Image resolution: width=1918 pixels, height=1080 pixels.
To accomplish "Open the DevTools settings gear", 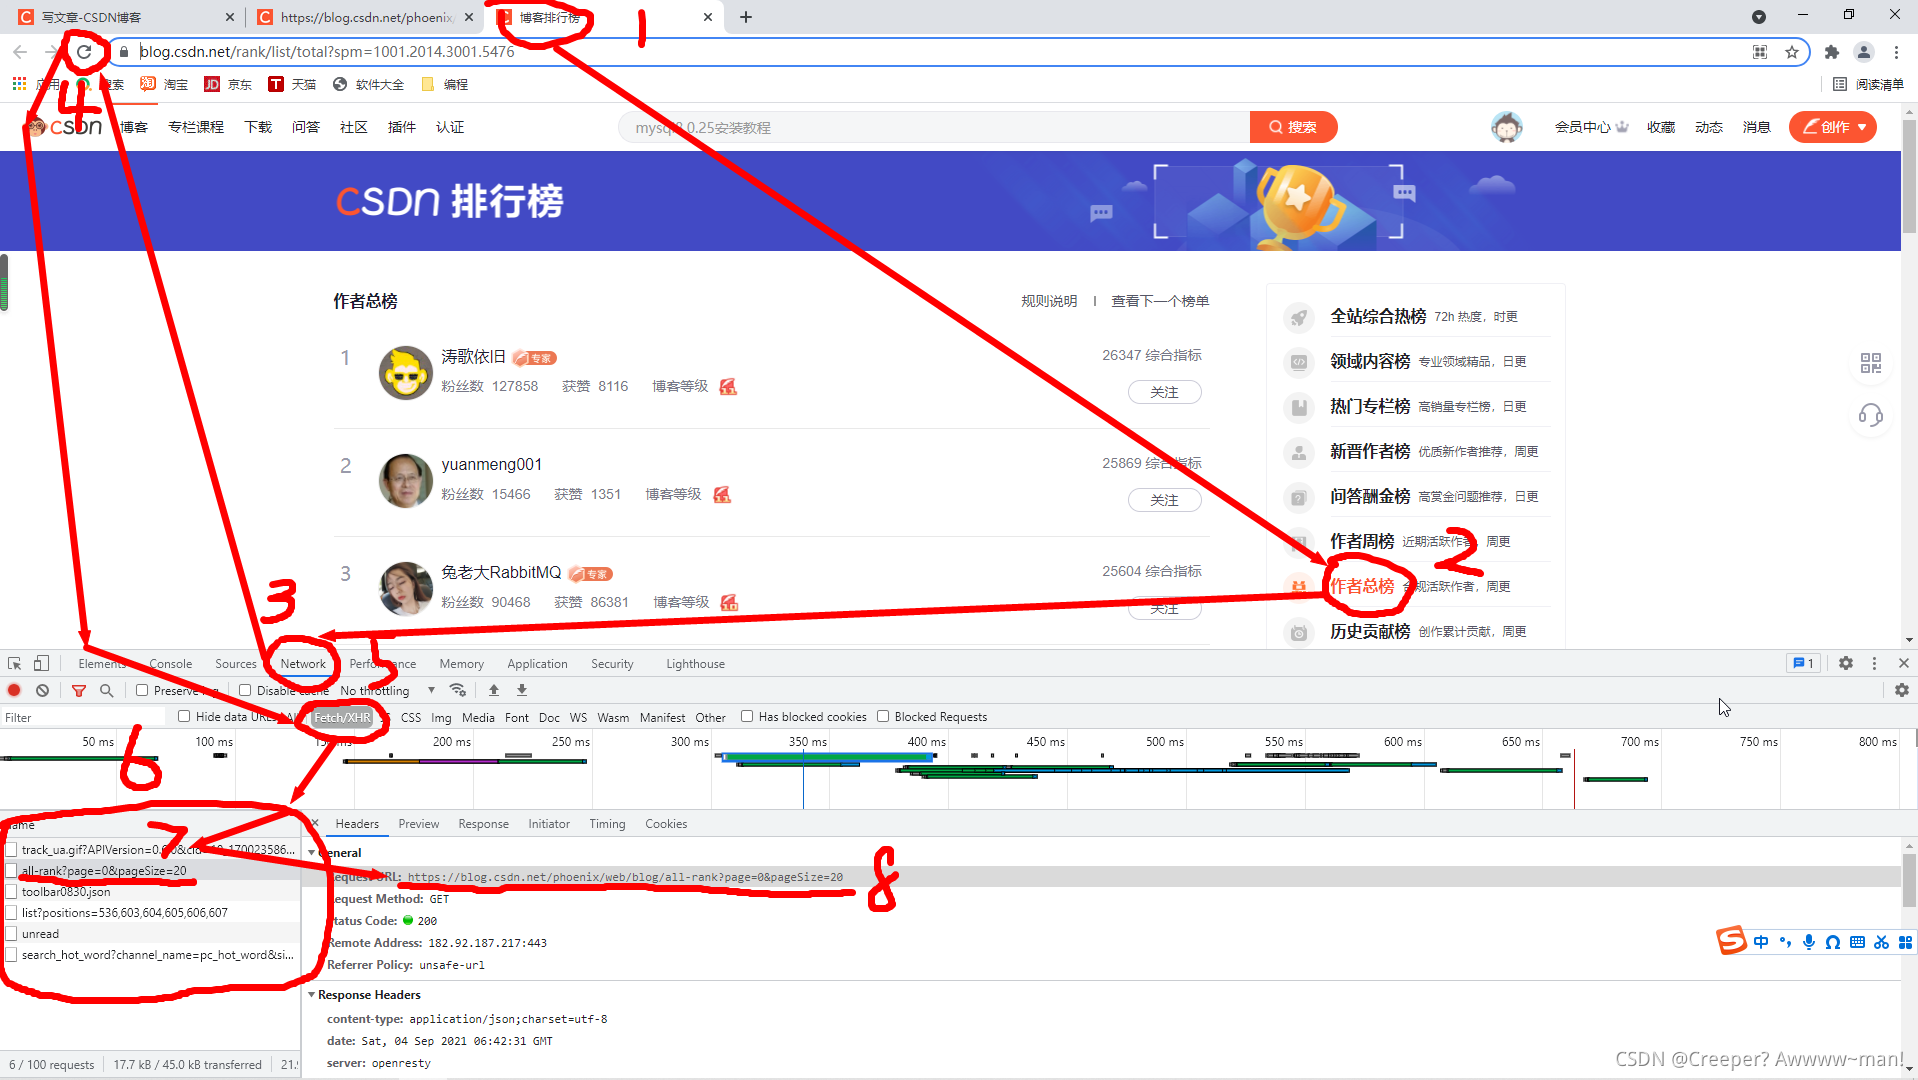I will point(1846,663).
